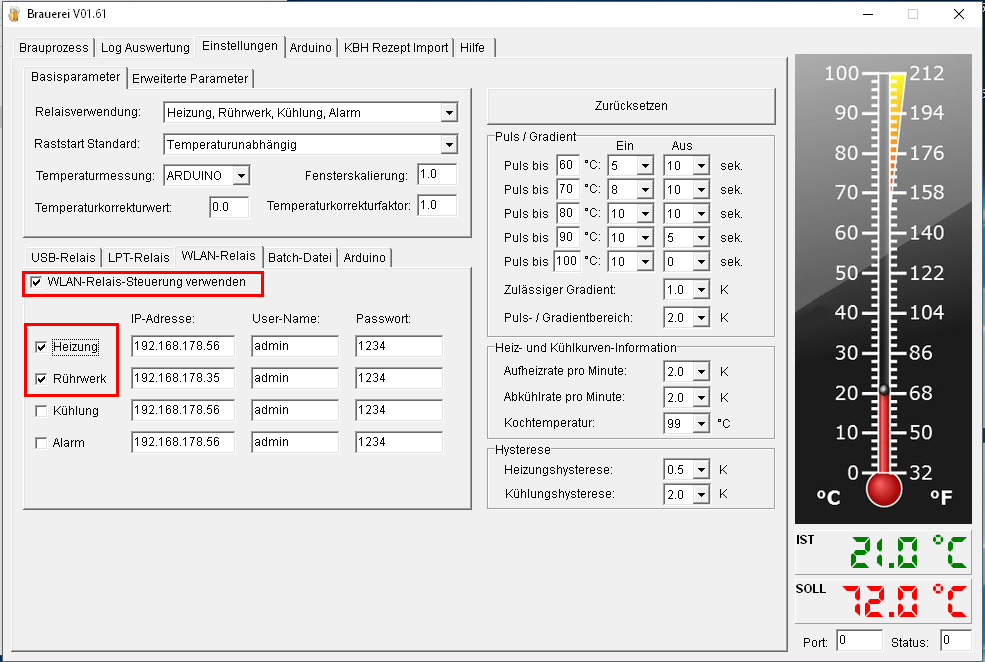Enable the Kühlung relay checkbox

[x=41, y=411]
